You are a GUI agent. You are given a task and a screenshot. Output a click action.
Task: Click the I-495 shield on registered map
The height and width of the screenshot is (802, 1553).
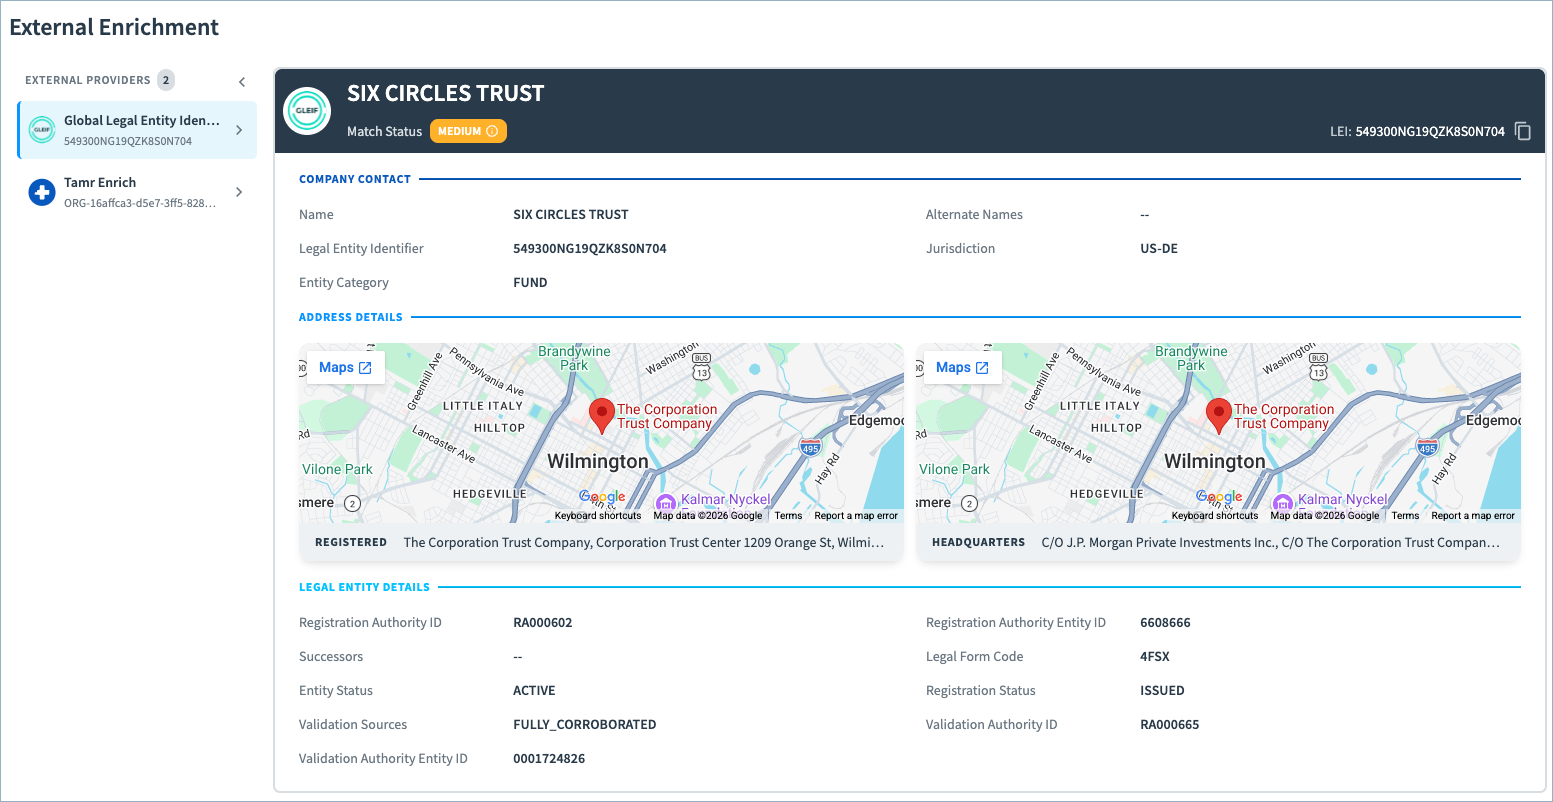click(810, 447)
